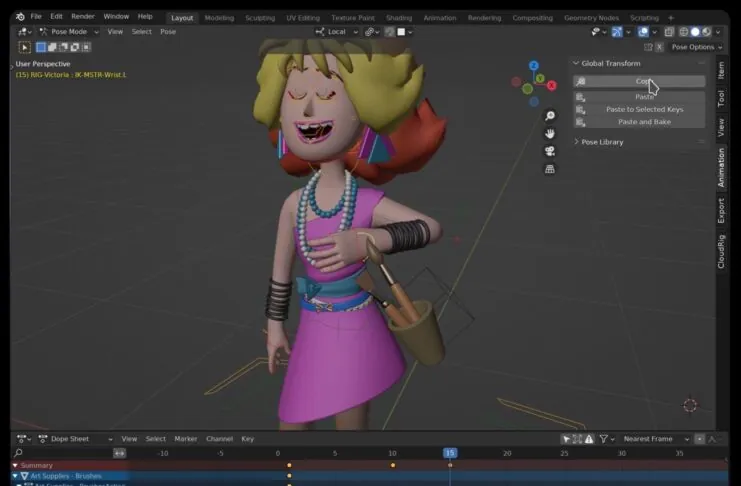Open the Pose Mode dropdown

coord(68,32)
